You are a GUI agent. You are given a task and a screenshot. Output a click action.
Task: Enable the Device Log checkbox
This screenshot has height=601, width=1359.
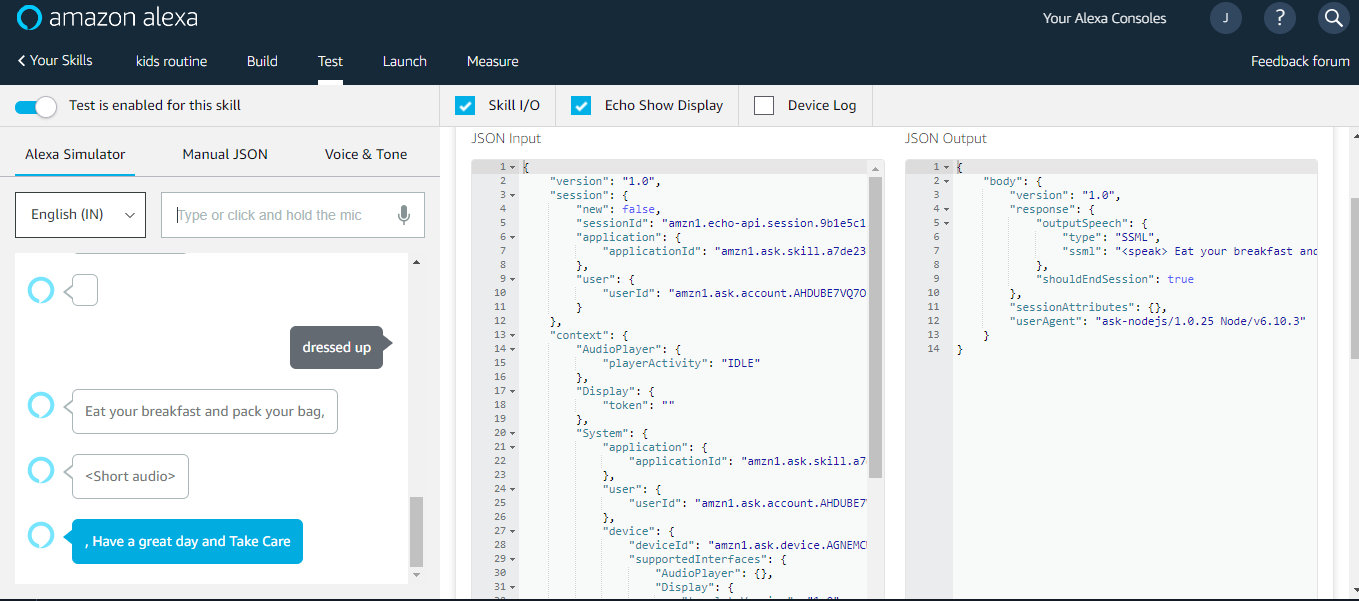764,105
